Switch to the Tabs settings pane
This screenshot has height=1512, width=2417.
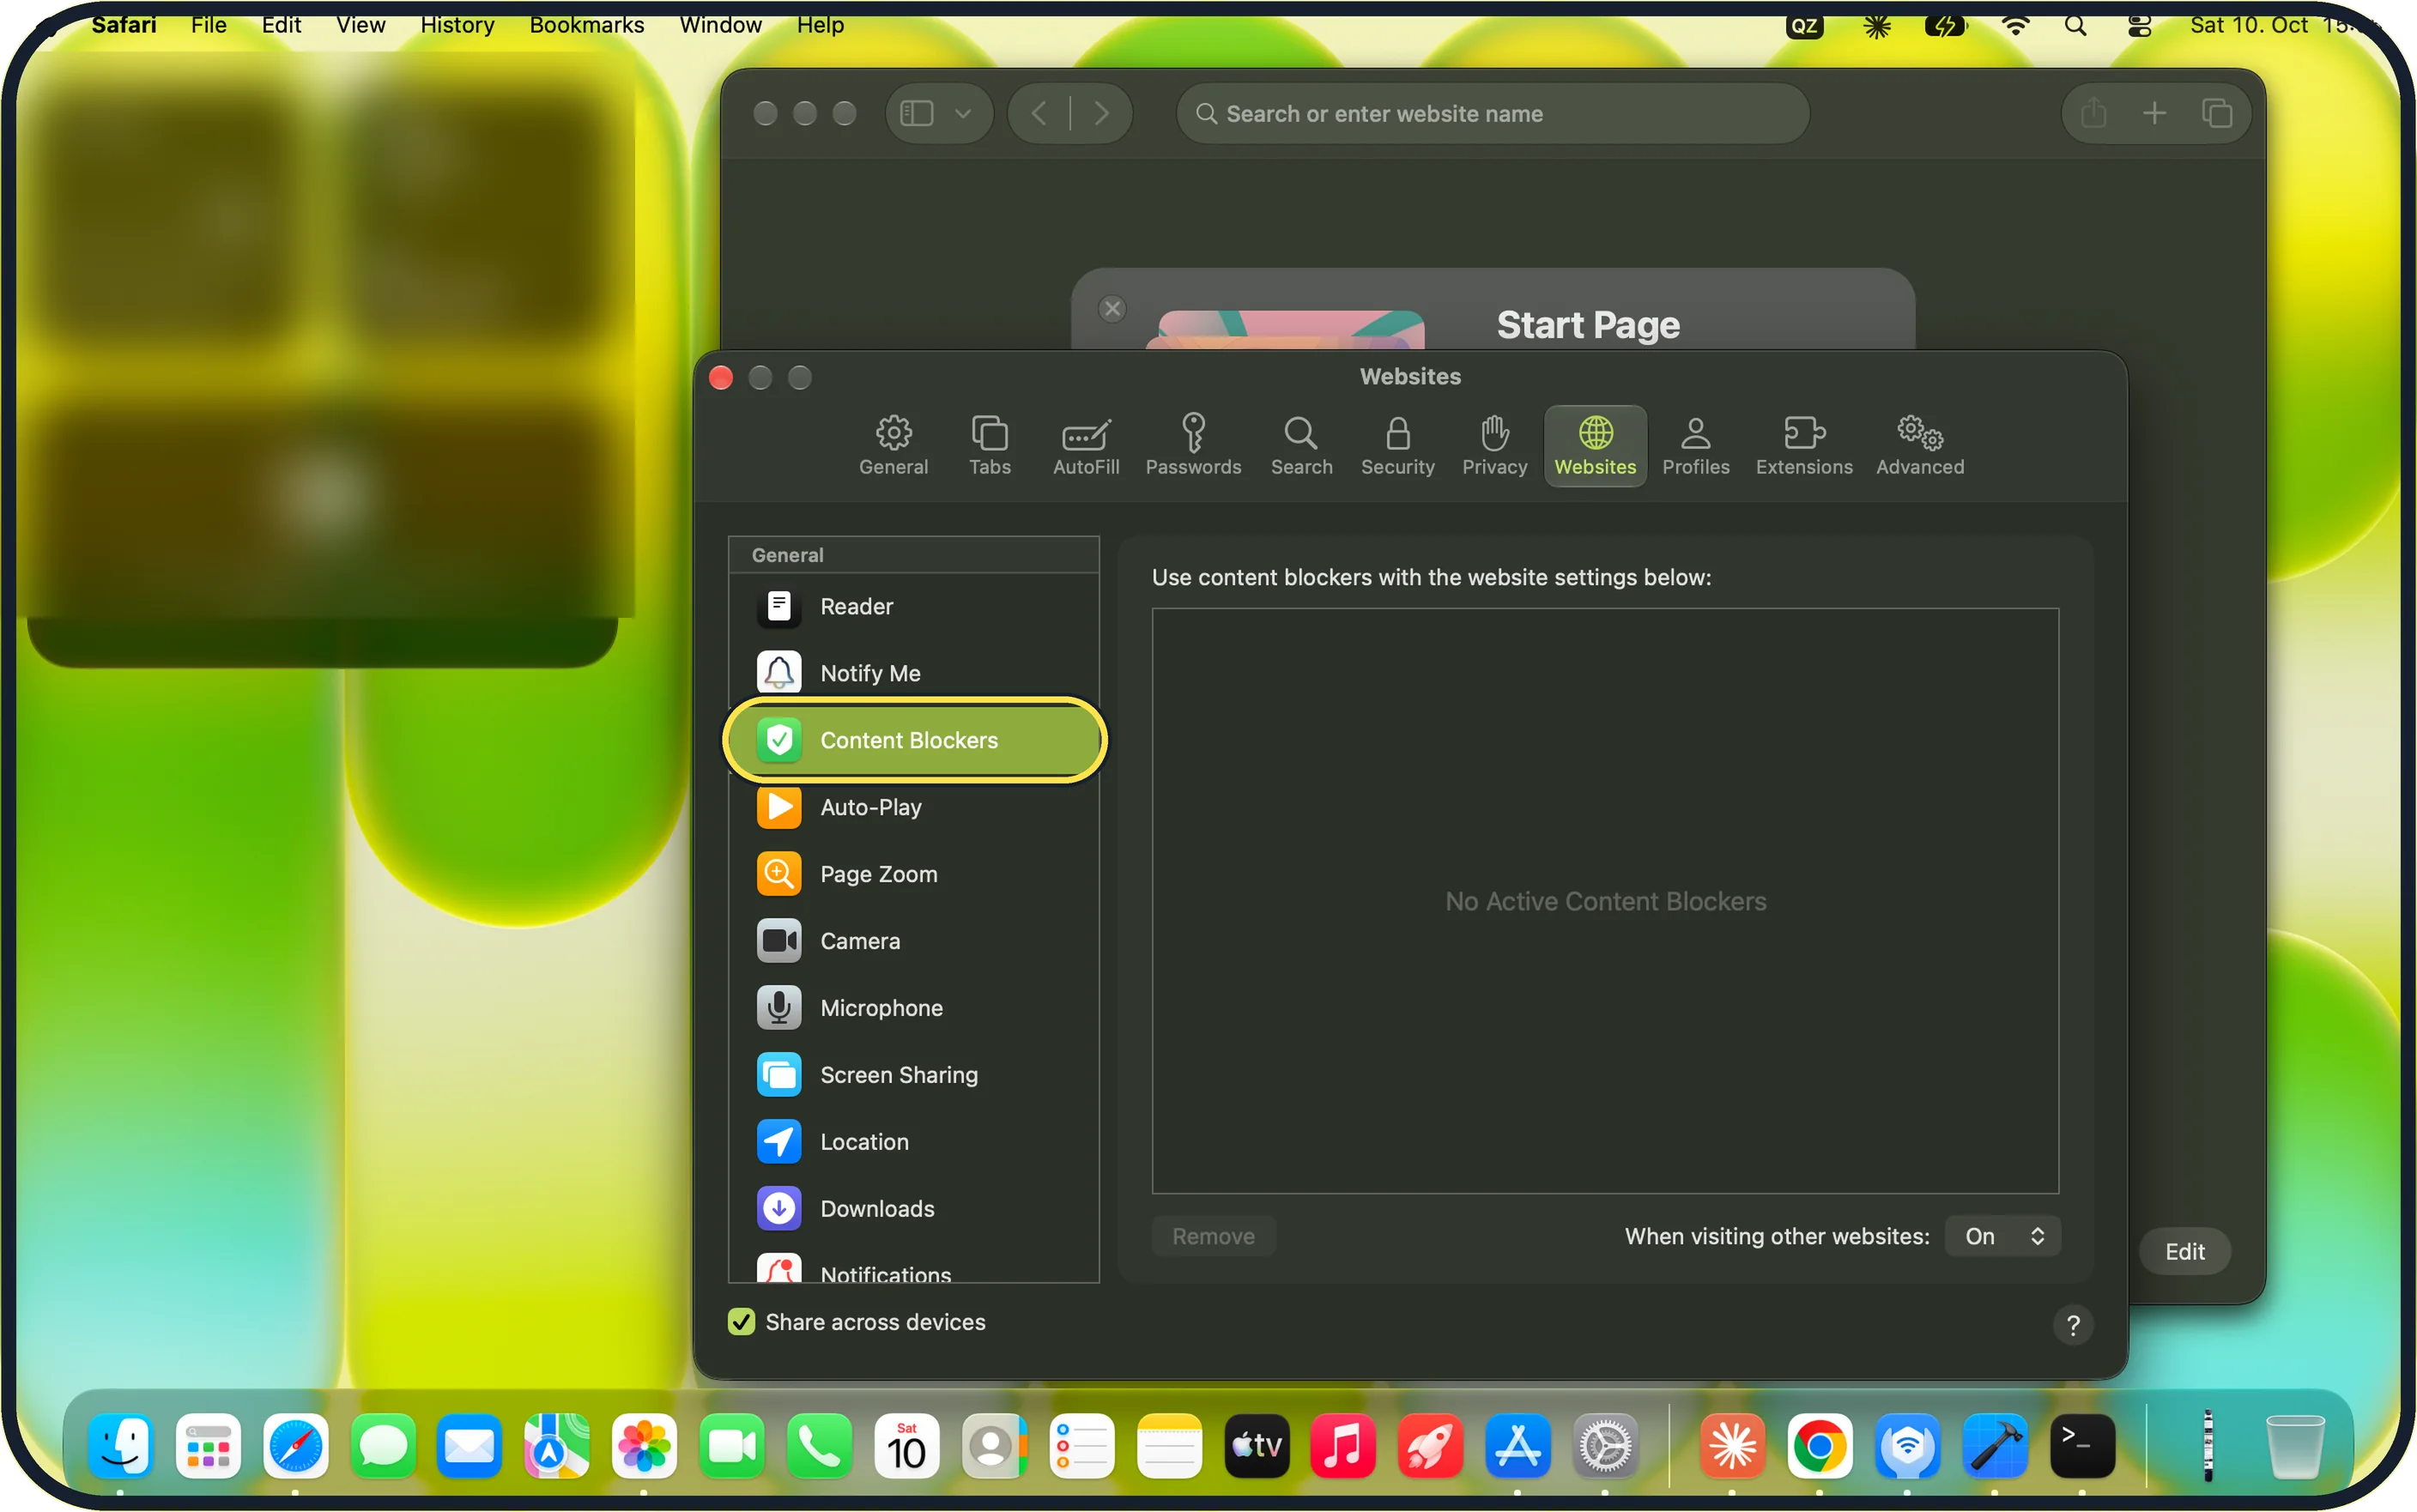[x=989, y=446]
